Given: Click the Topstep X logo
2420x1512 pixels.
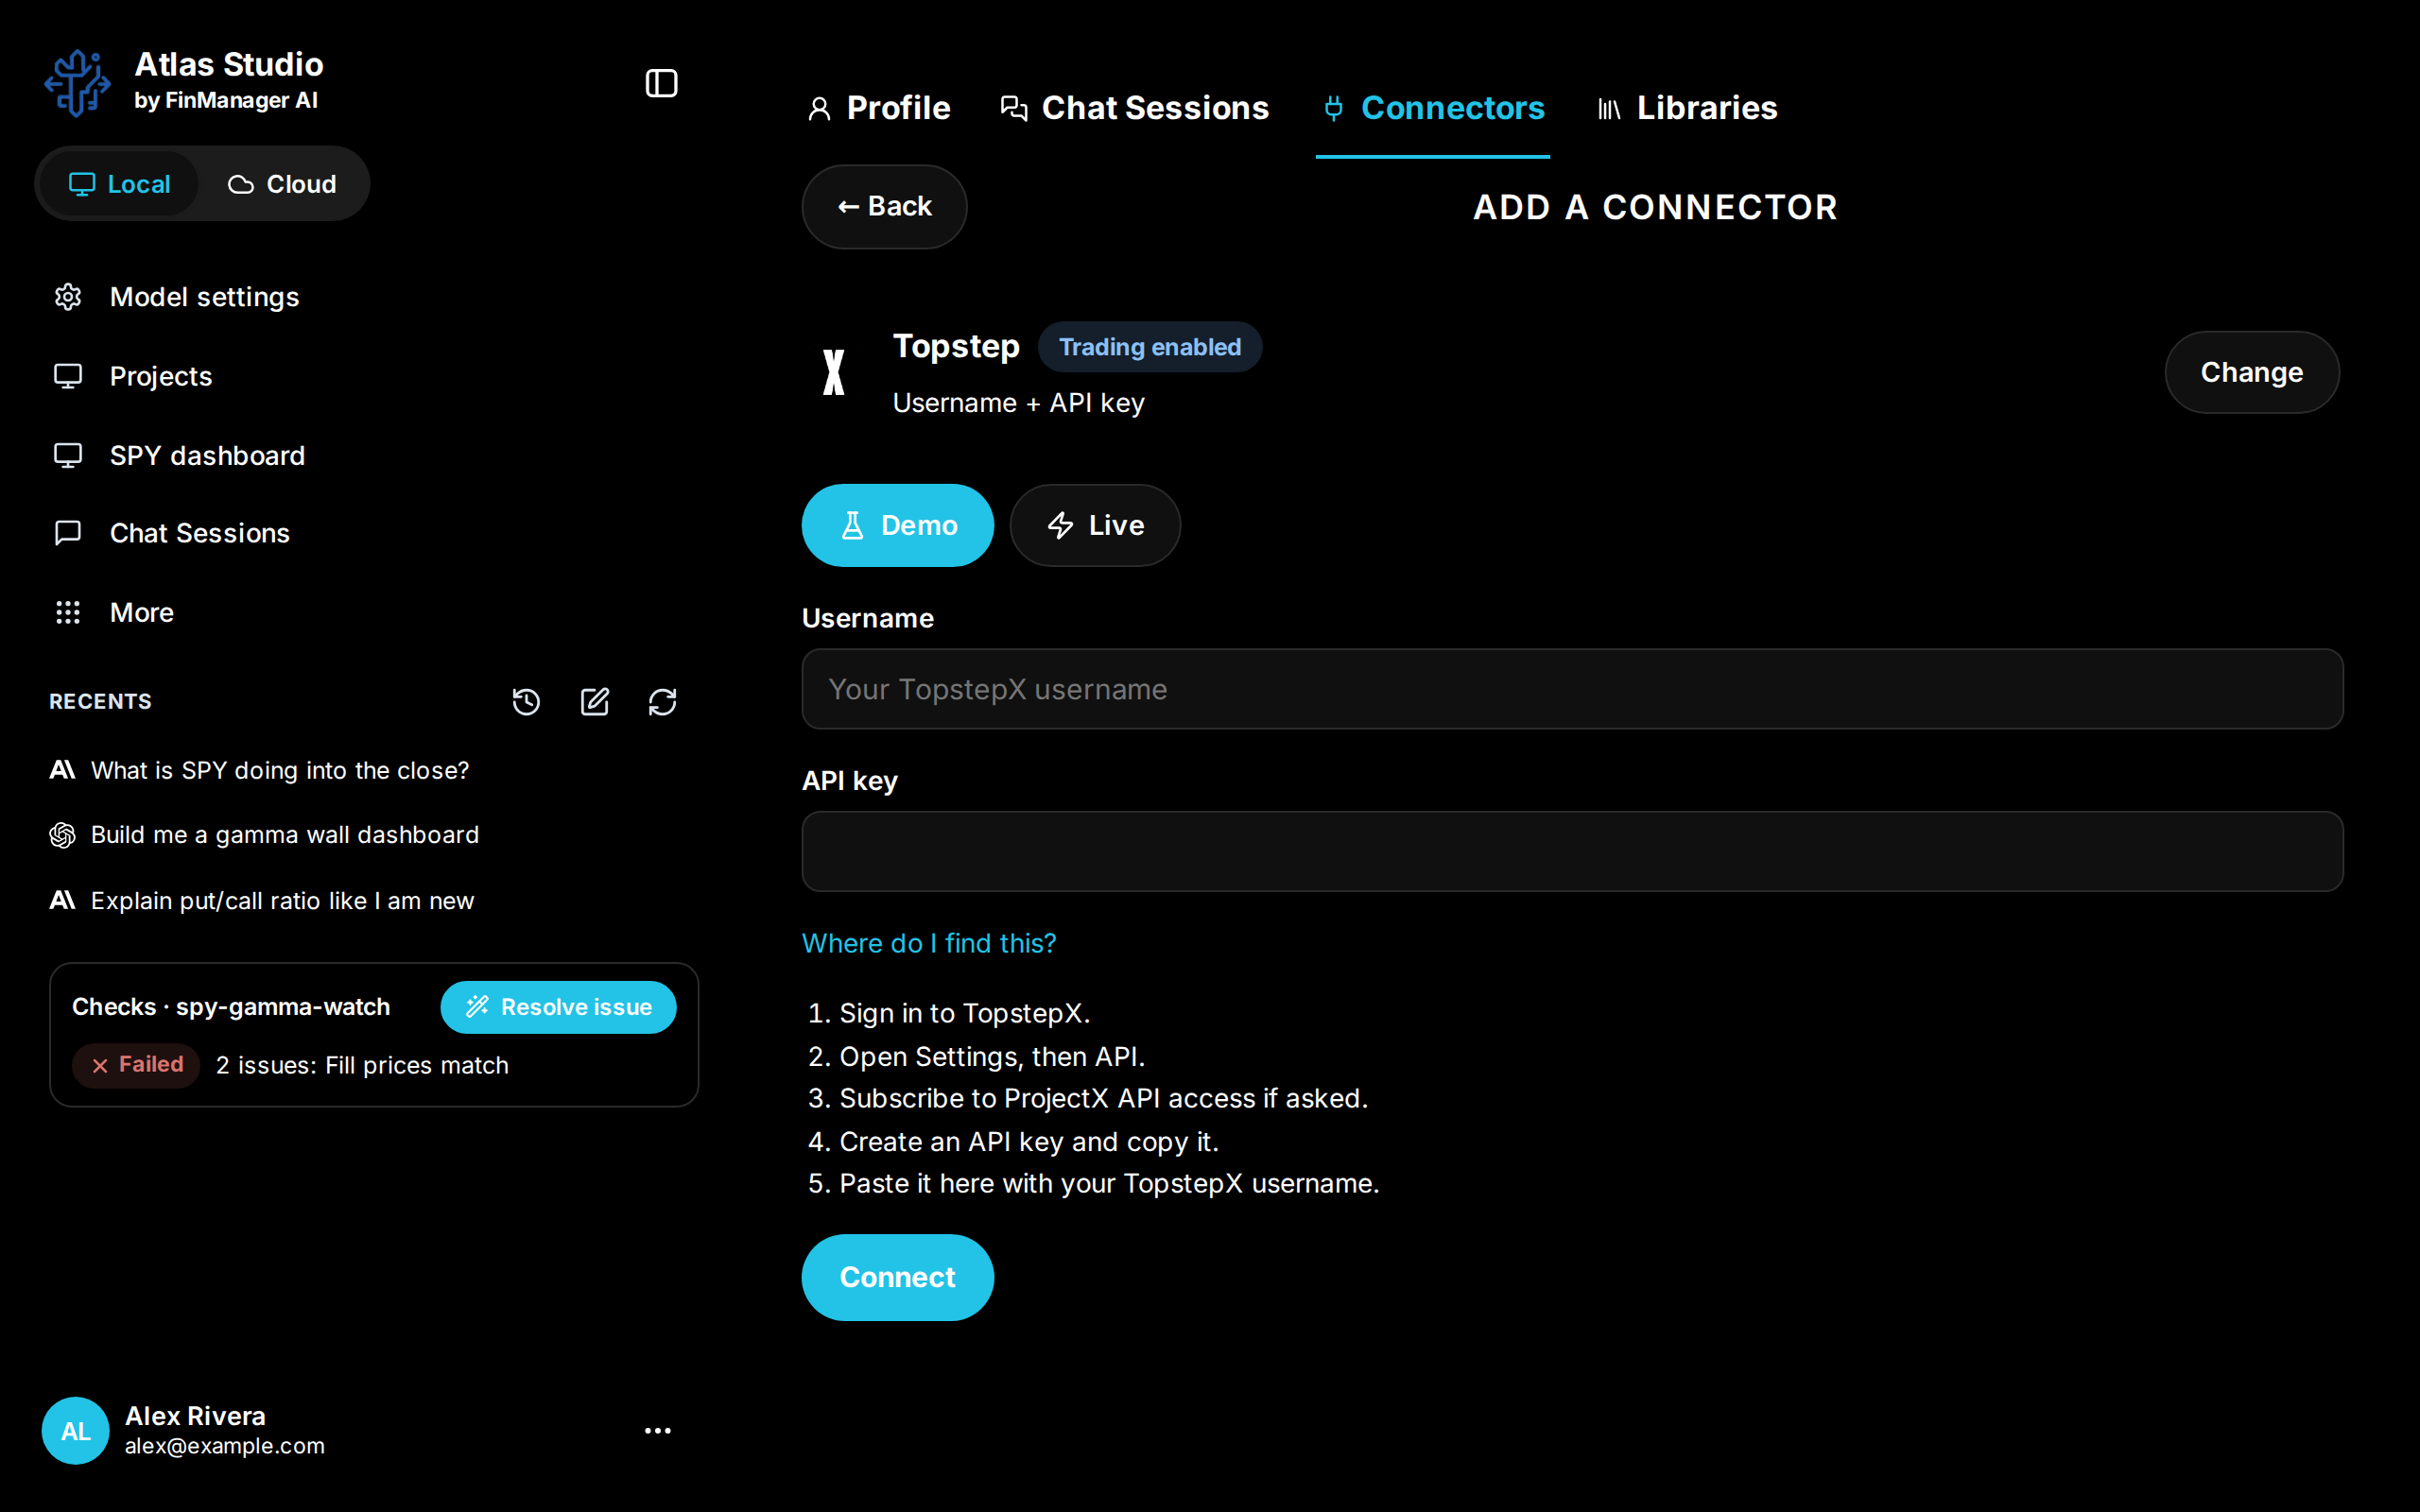Looking at the screenshot, I should pyautogui.click(x=834, y=372).
